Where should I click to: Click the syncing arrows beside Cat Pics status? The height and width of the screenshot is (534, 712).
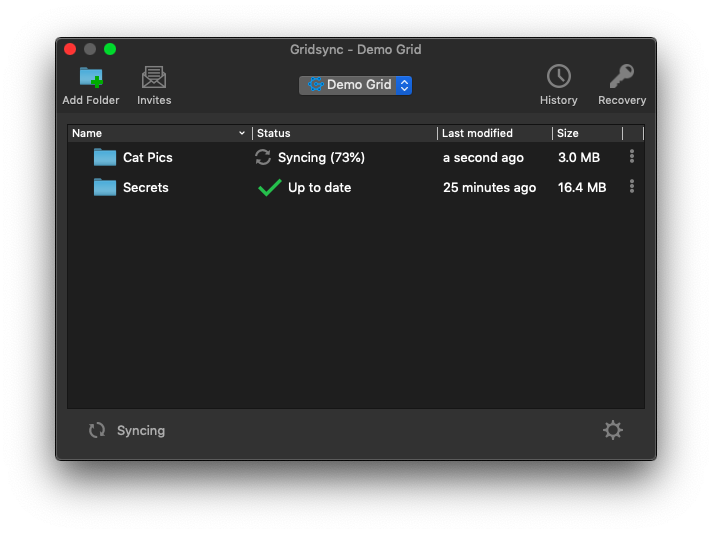coord(263,157)
